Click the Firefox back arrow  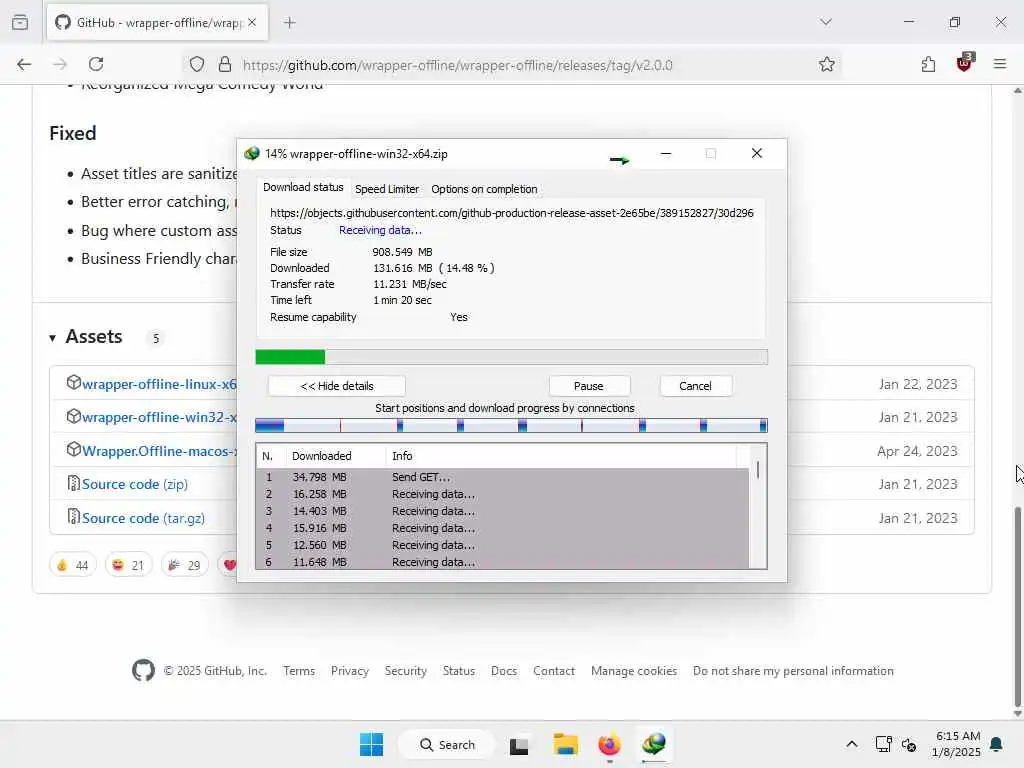[24, 64]
